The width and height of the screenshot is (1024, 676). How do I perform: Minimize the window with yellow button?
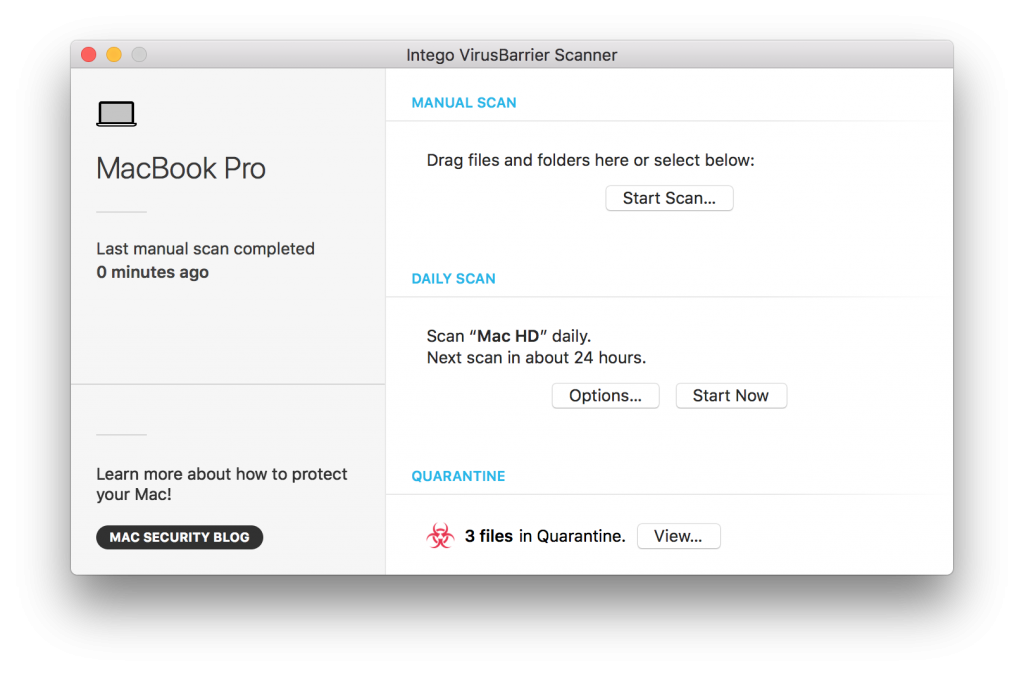(114, 55)
